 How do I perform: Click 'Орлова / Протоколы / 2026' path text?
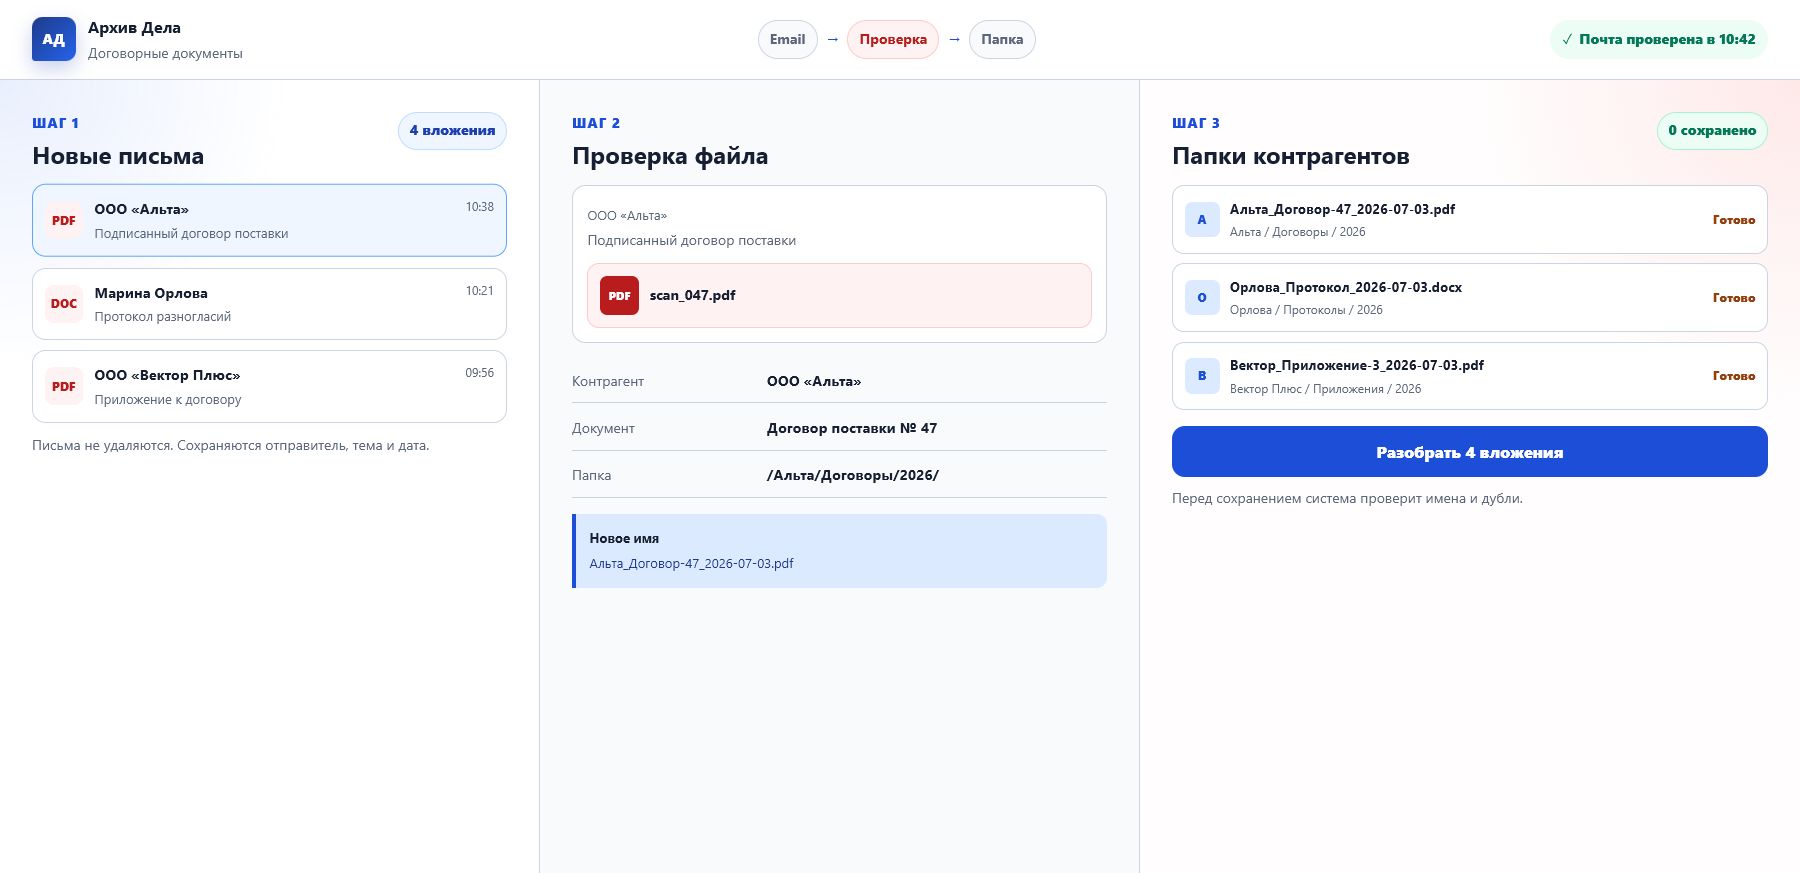1306,310
